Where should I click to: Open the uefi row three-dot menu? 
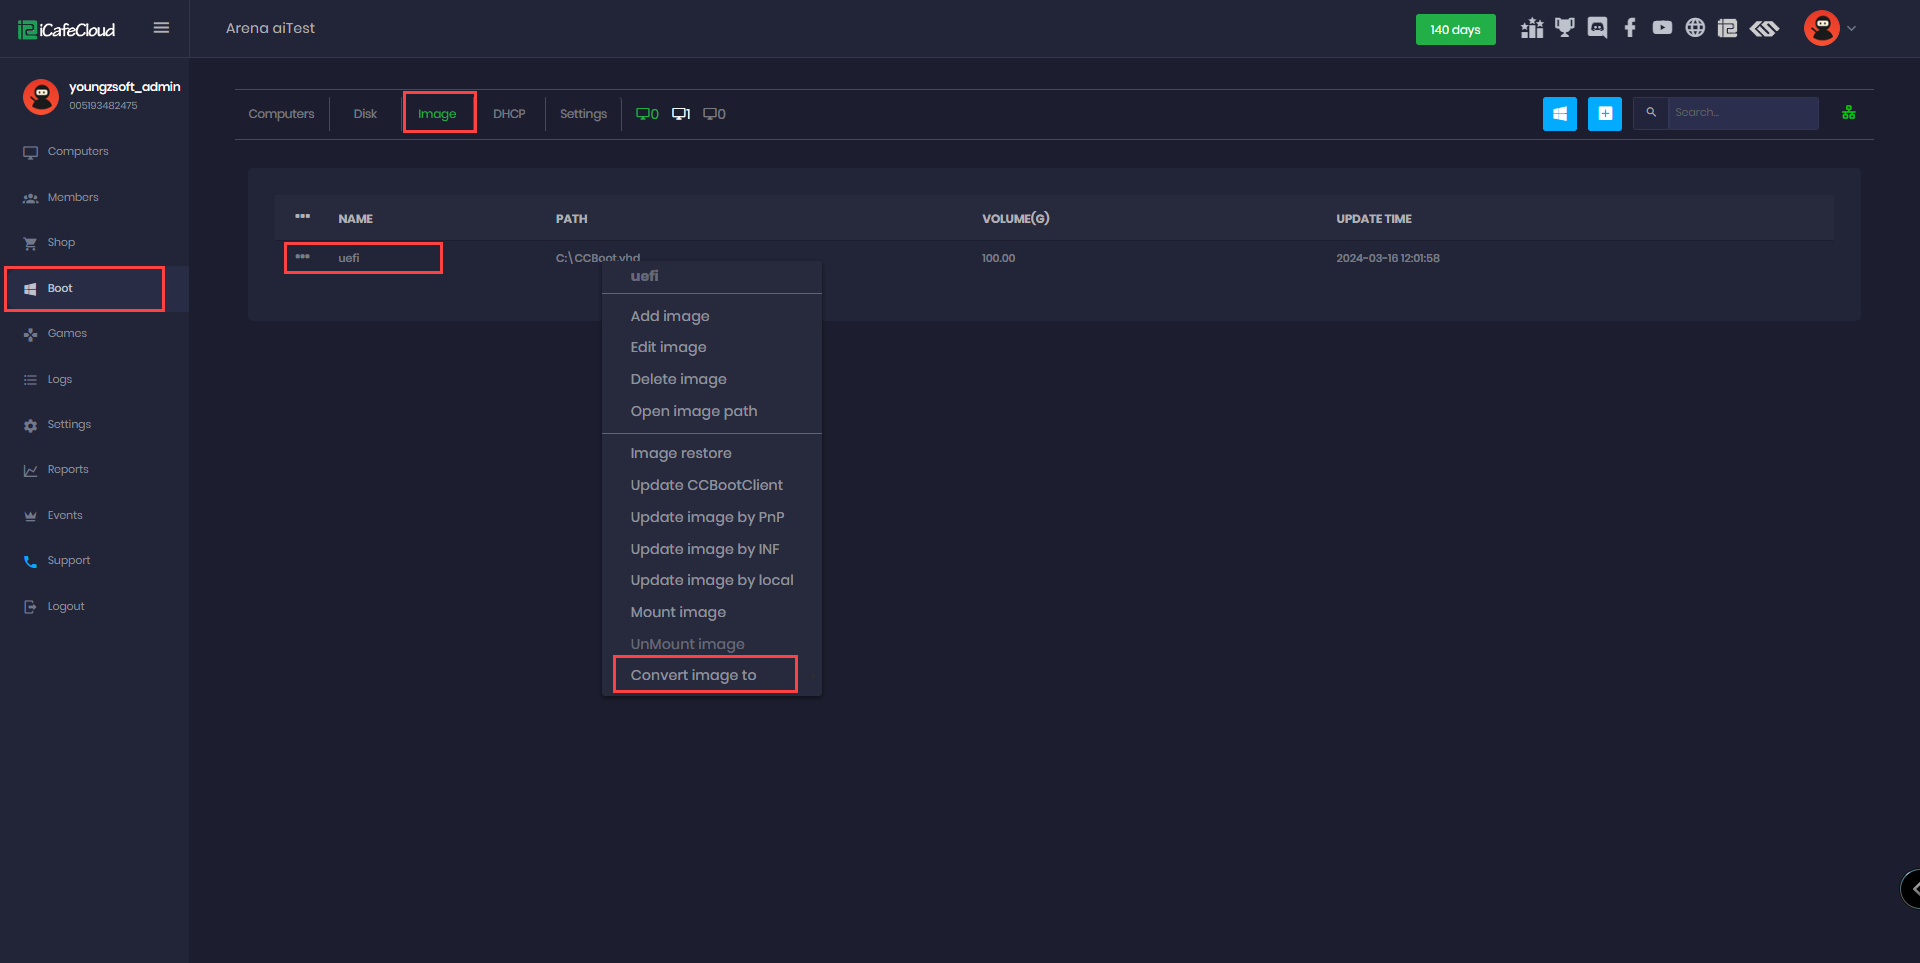click(303, 257)
